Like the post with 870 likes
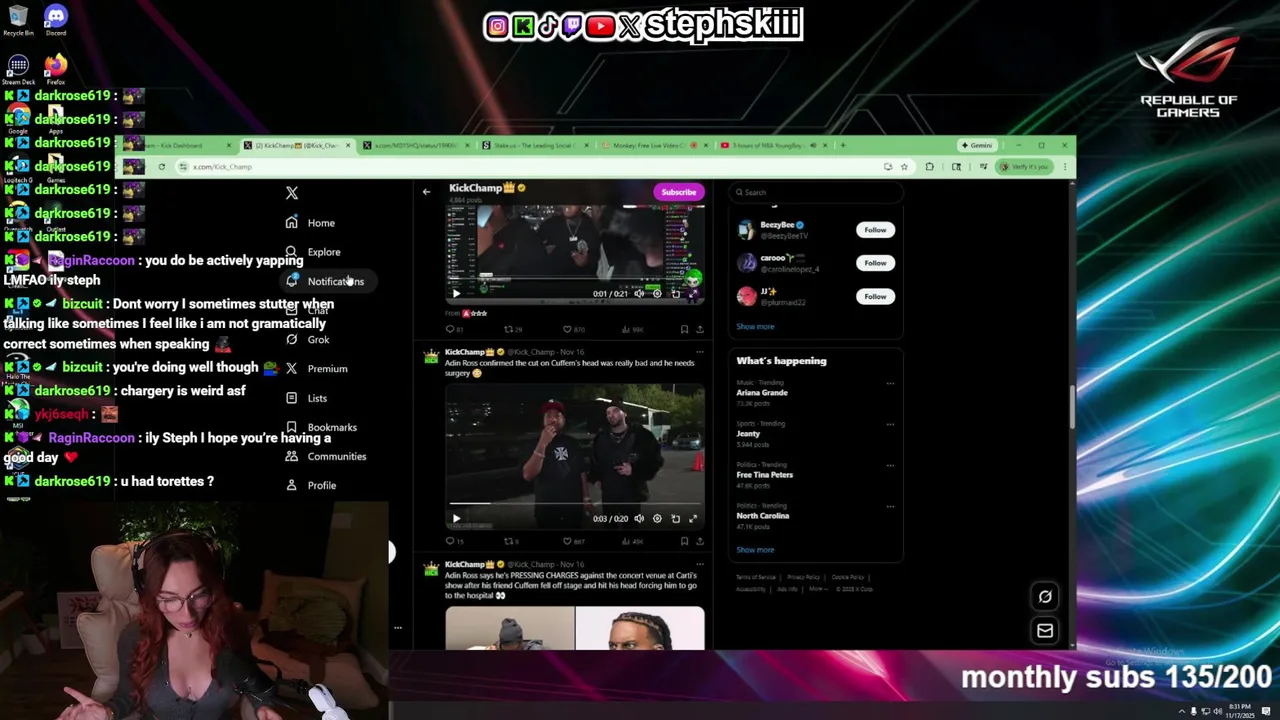This screenshot has width=1280, height=720. (574, 329)
